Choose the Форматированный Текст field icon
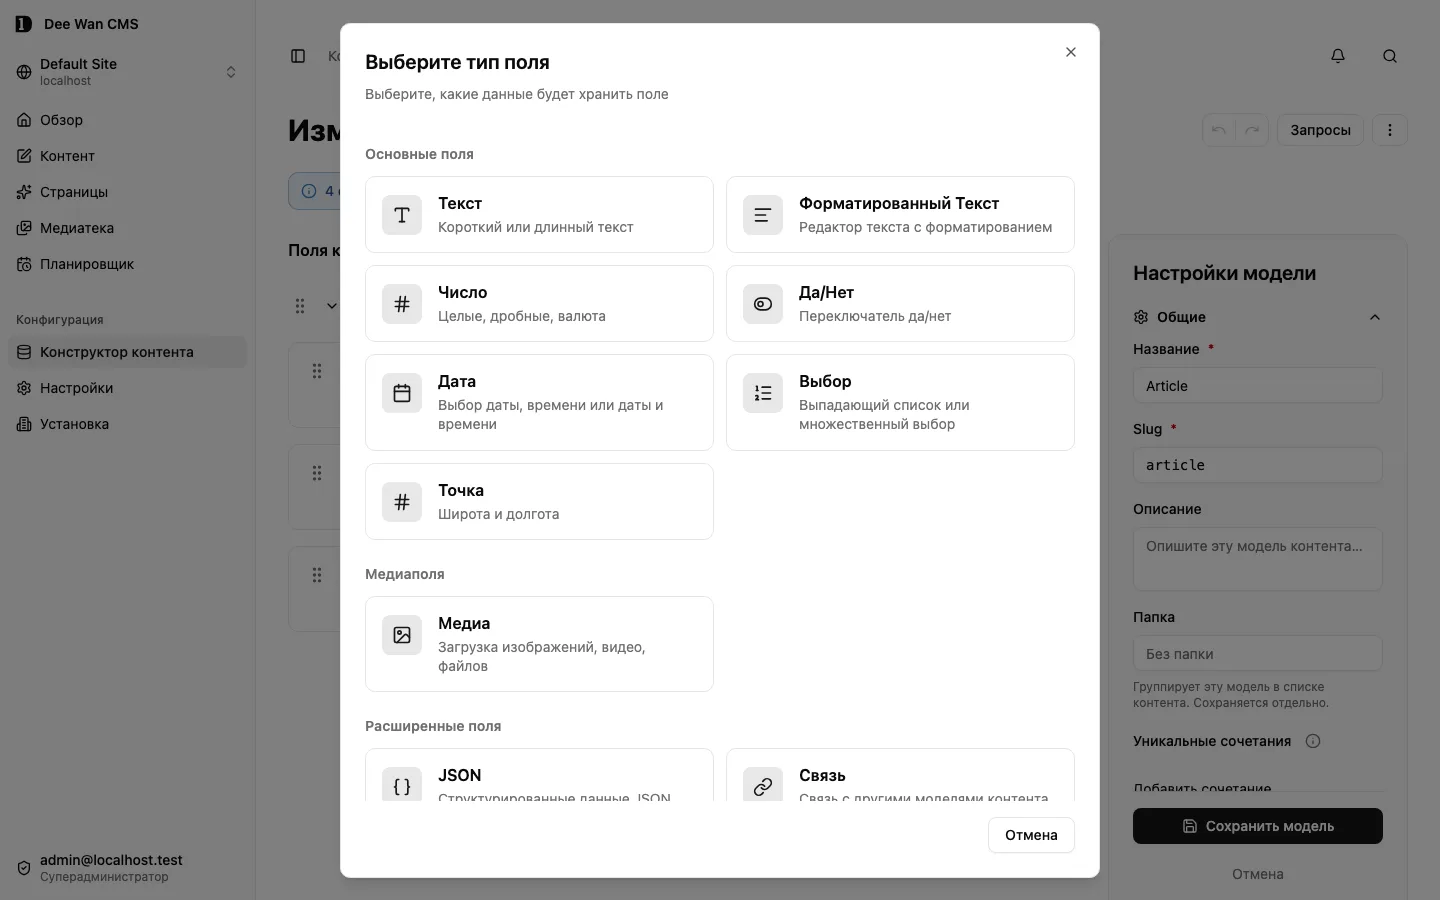The height and width of the screenshot is (900, 1440). pos(763,215)
